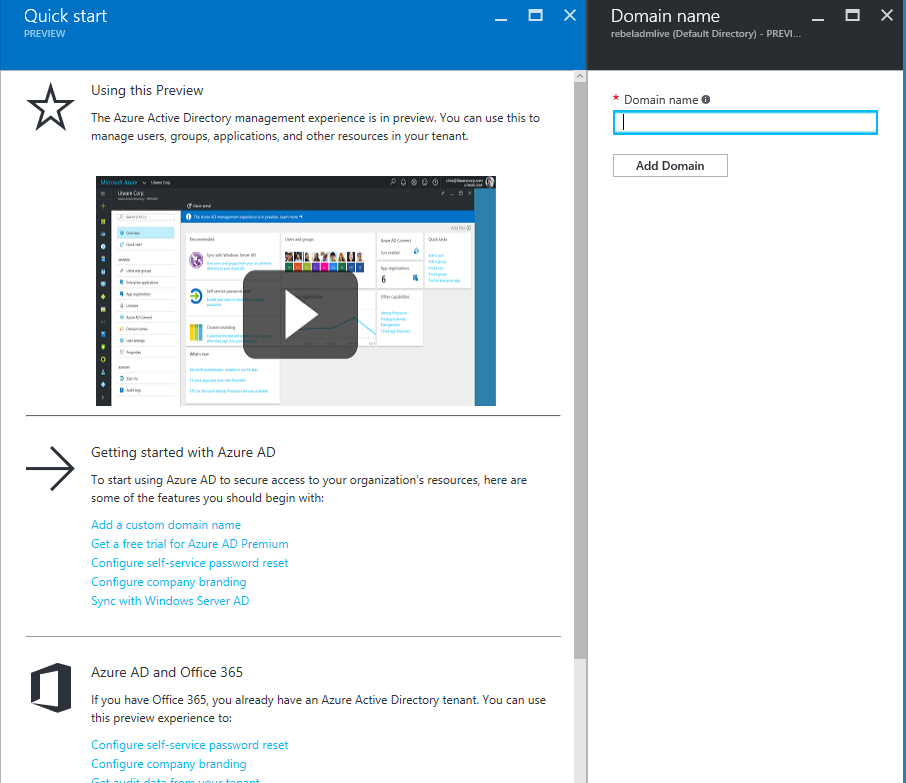Open Get a free trial for Azure AD Premium
The height and width of the screenshot is (783, 906).
(190, 544)
